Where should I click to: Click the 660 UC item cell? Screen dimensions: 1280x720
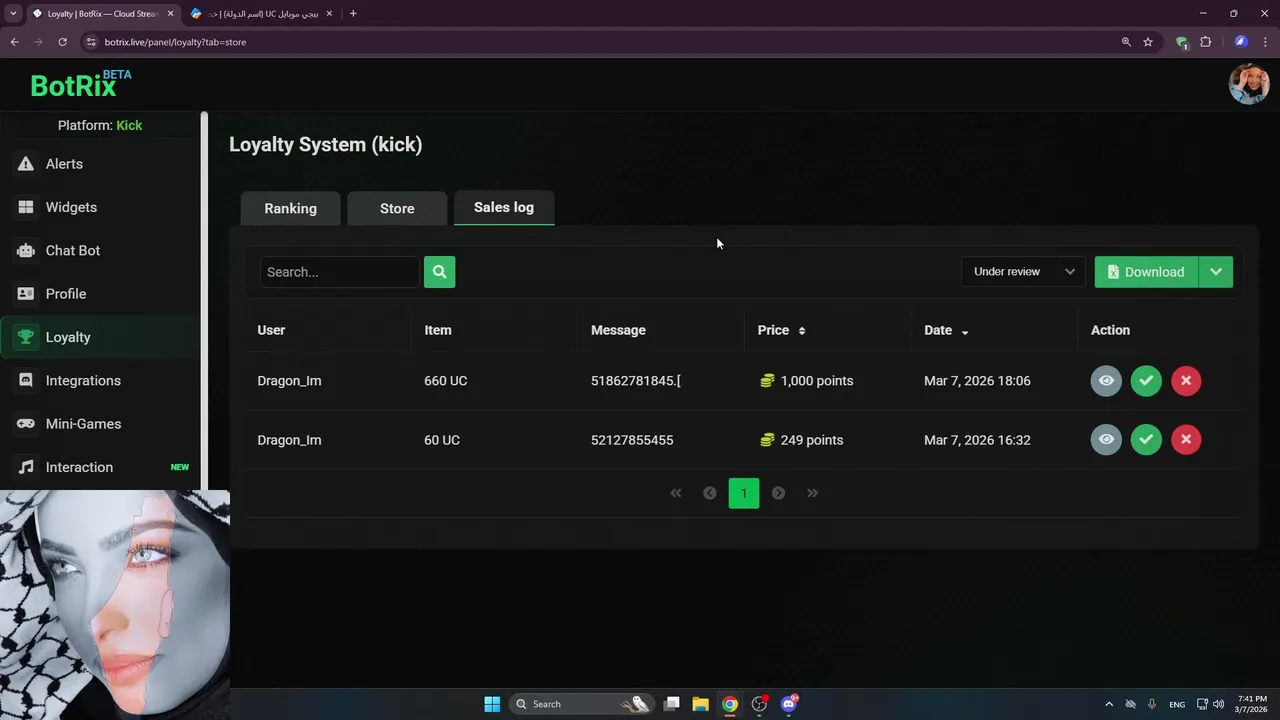tap(446, 381)
